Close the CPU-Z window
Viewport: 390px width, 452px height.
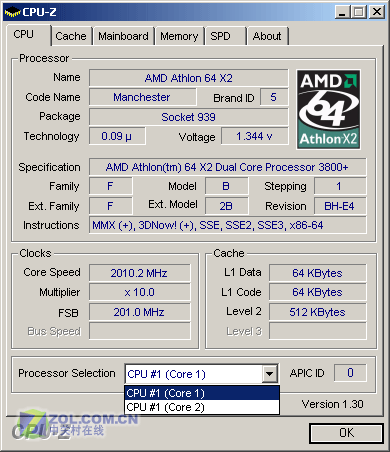pos(377,12)
